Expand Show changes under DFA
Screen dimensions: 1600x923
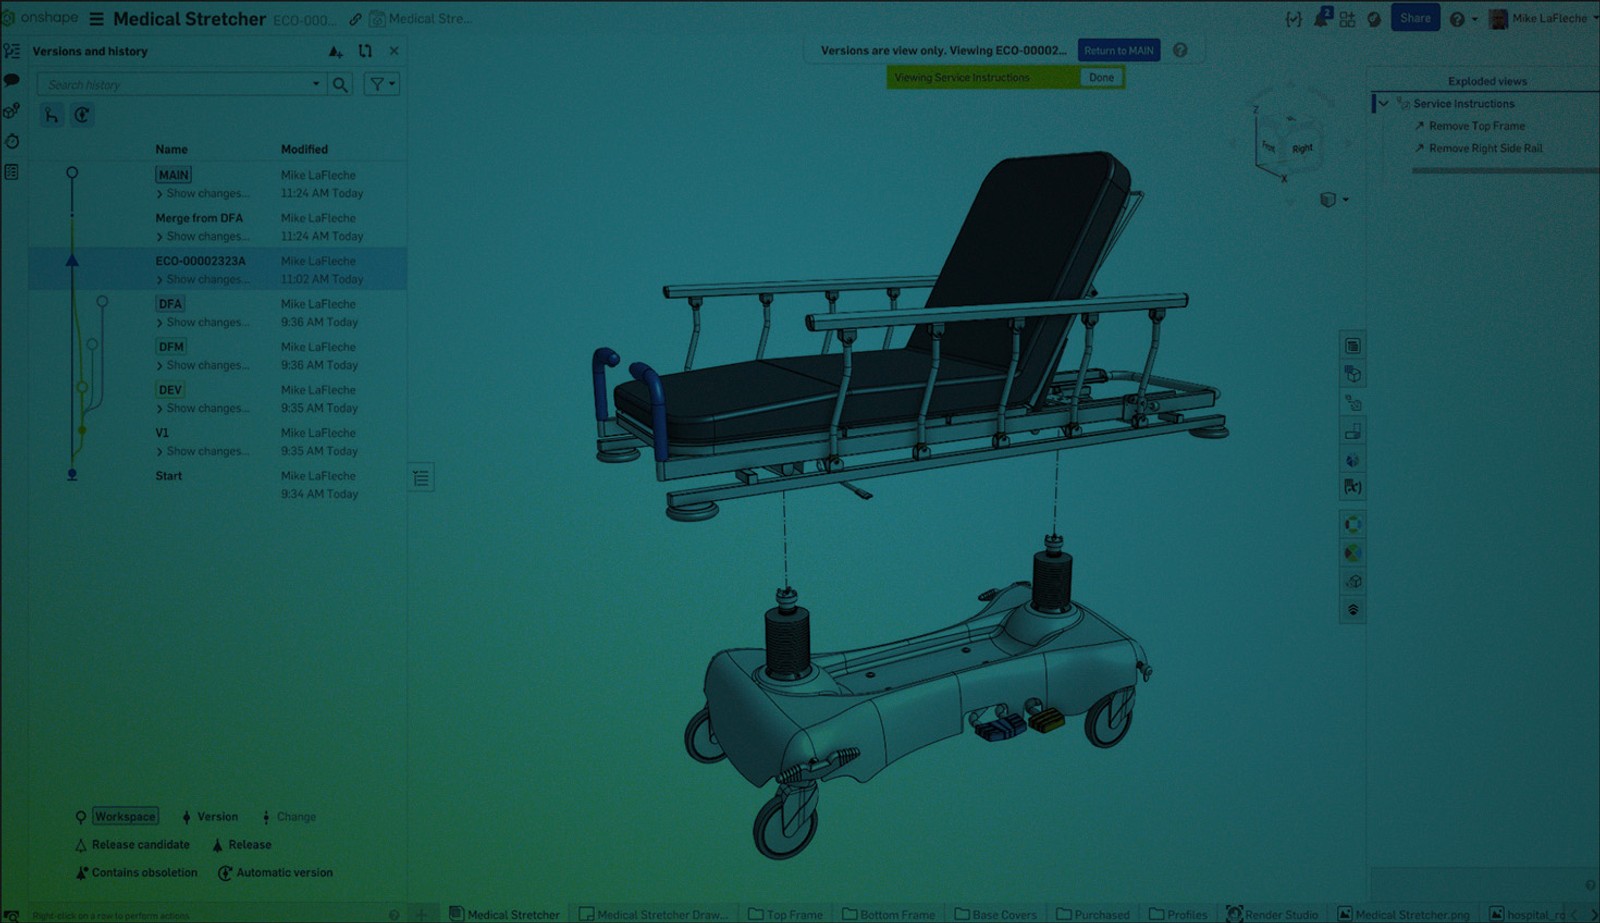coord(203,323)
